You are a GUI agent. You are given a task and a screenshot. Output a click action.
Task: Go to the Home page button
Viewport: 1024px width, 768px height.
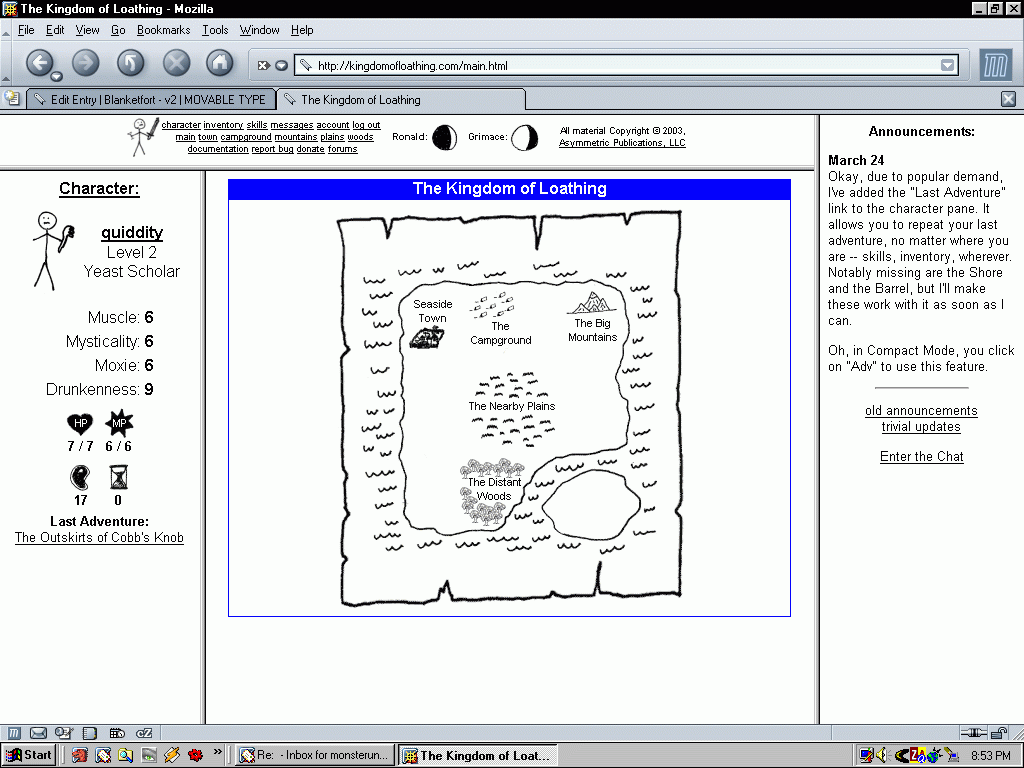coord(220,63)
